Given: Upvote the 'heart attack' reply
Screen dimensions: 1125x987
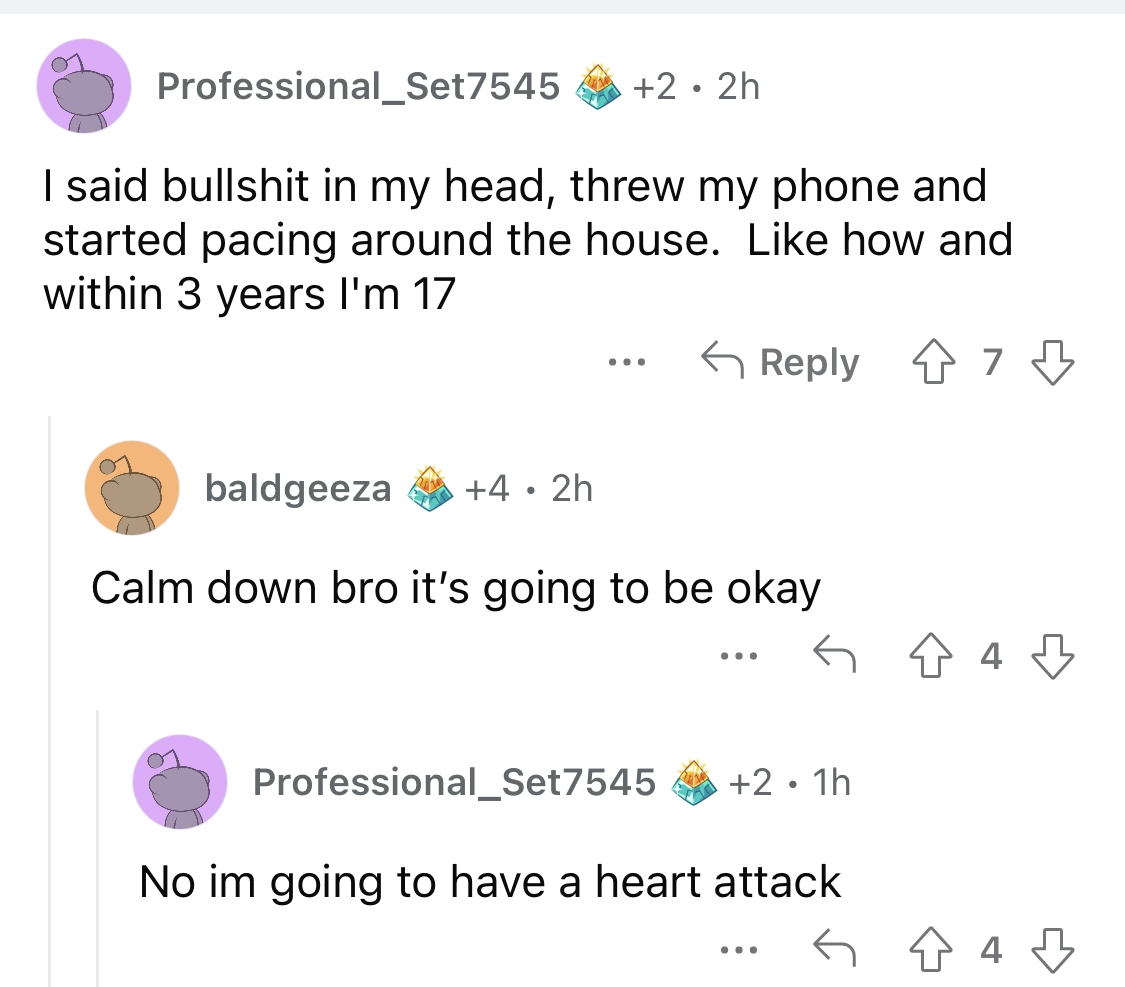Looking at the screenshot, I should click(931, 950).
